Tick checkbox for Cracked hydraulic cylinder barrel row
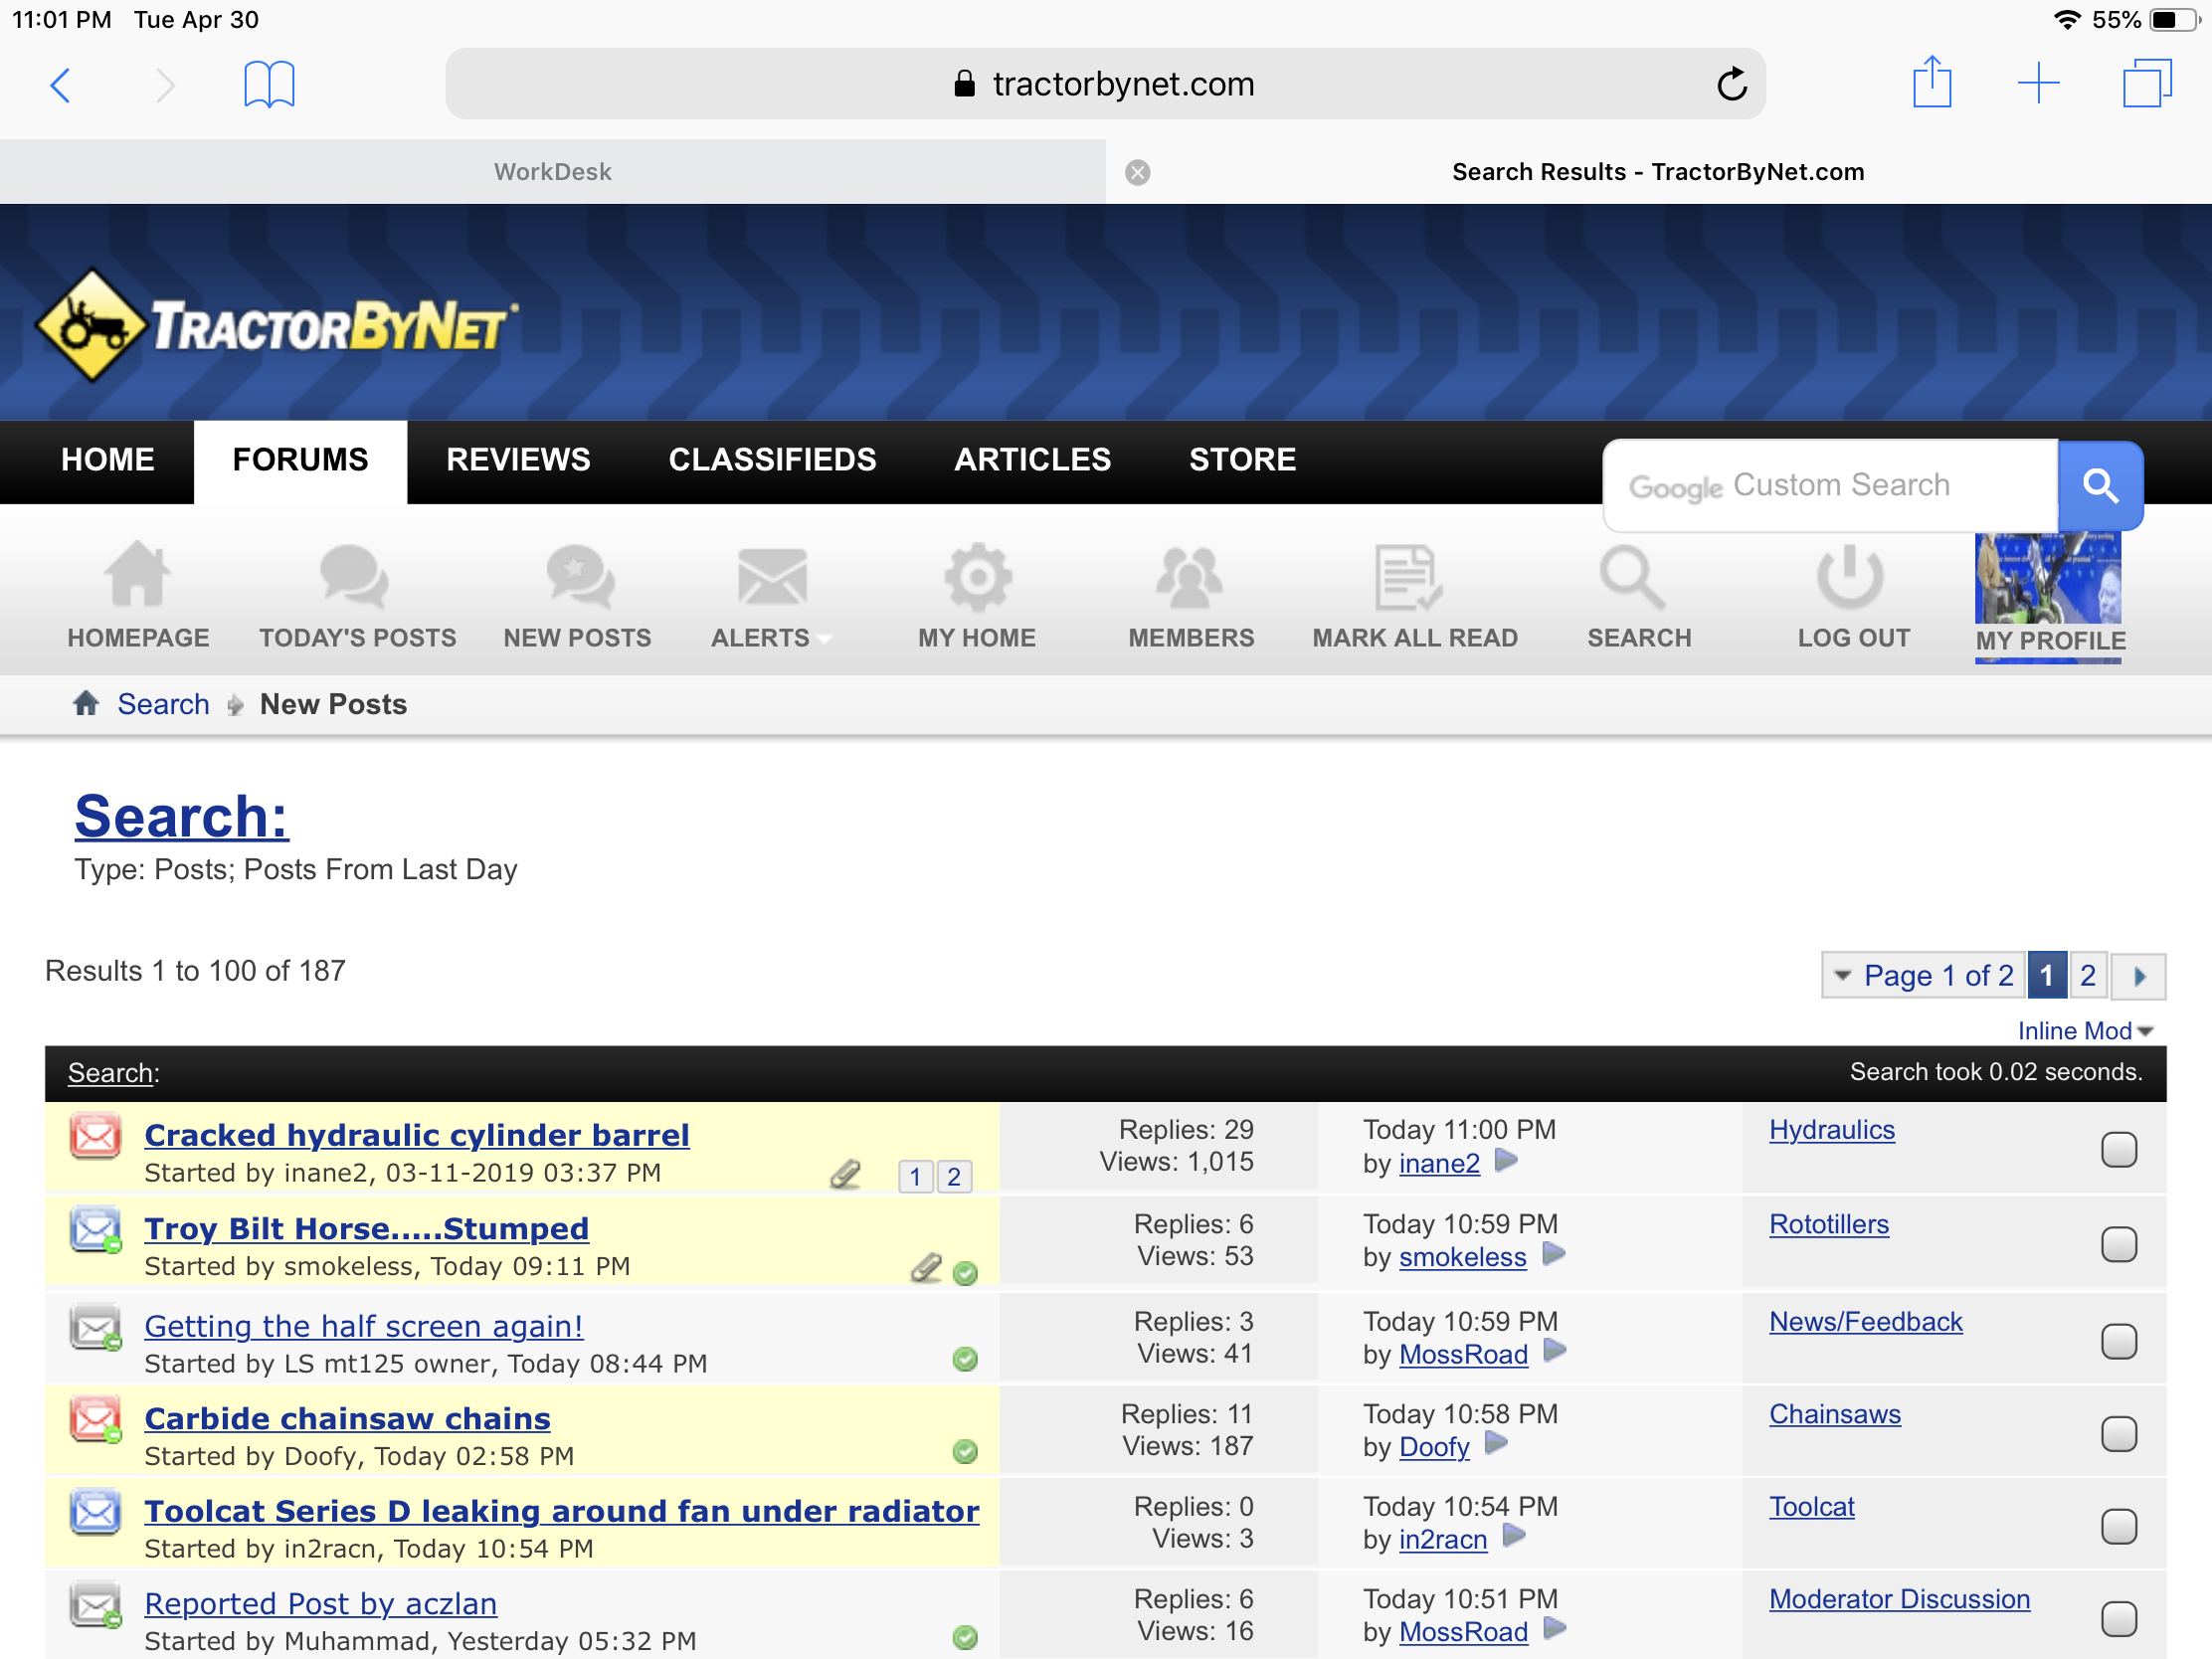 click(2118, 1150)
